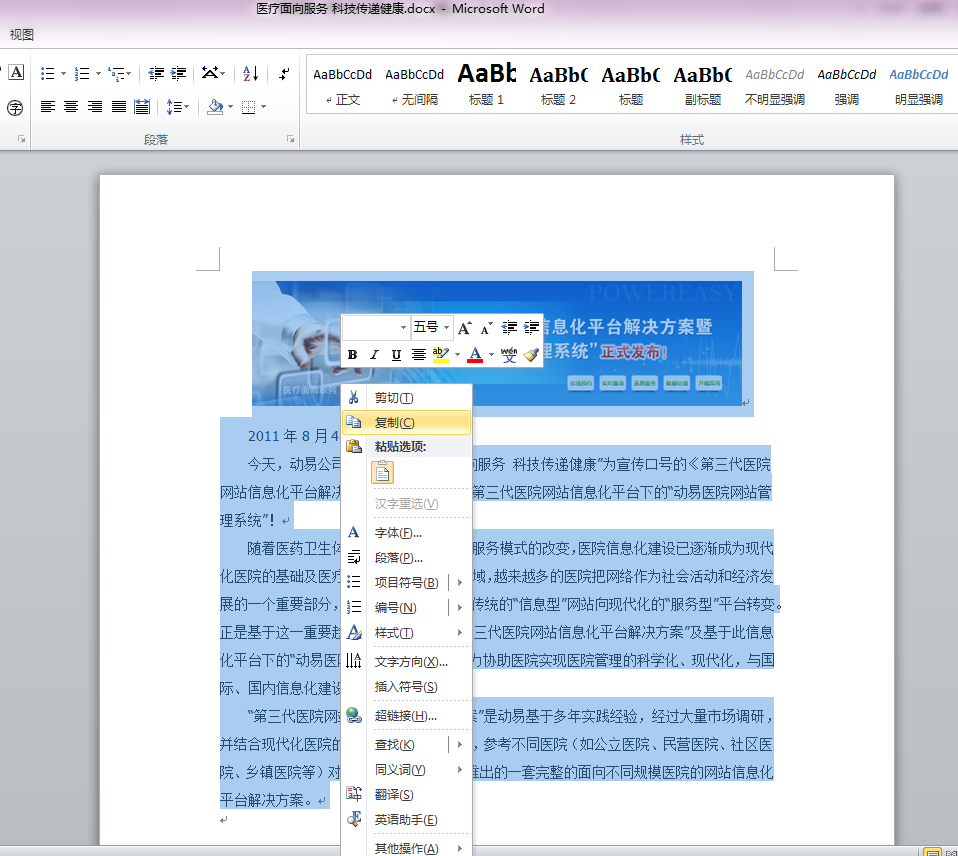Select 超链接(H)... in context menu

(x=405, y=716)
